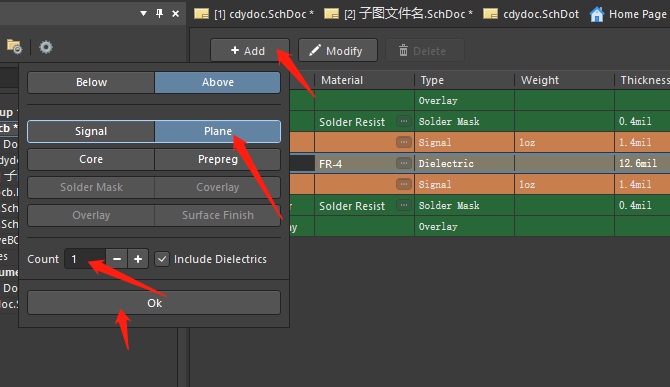Choose the Coverlay layer type

pos(217,187)
